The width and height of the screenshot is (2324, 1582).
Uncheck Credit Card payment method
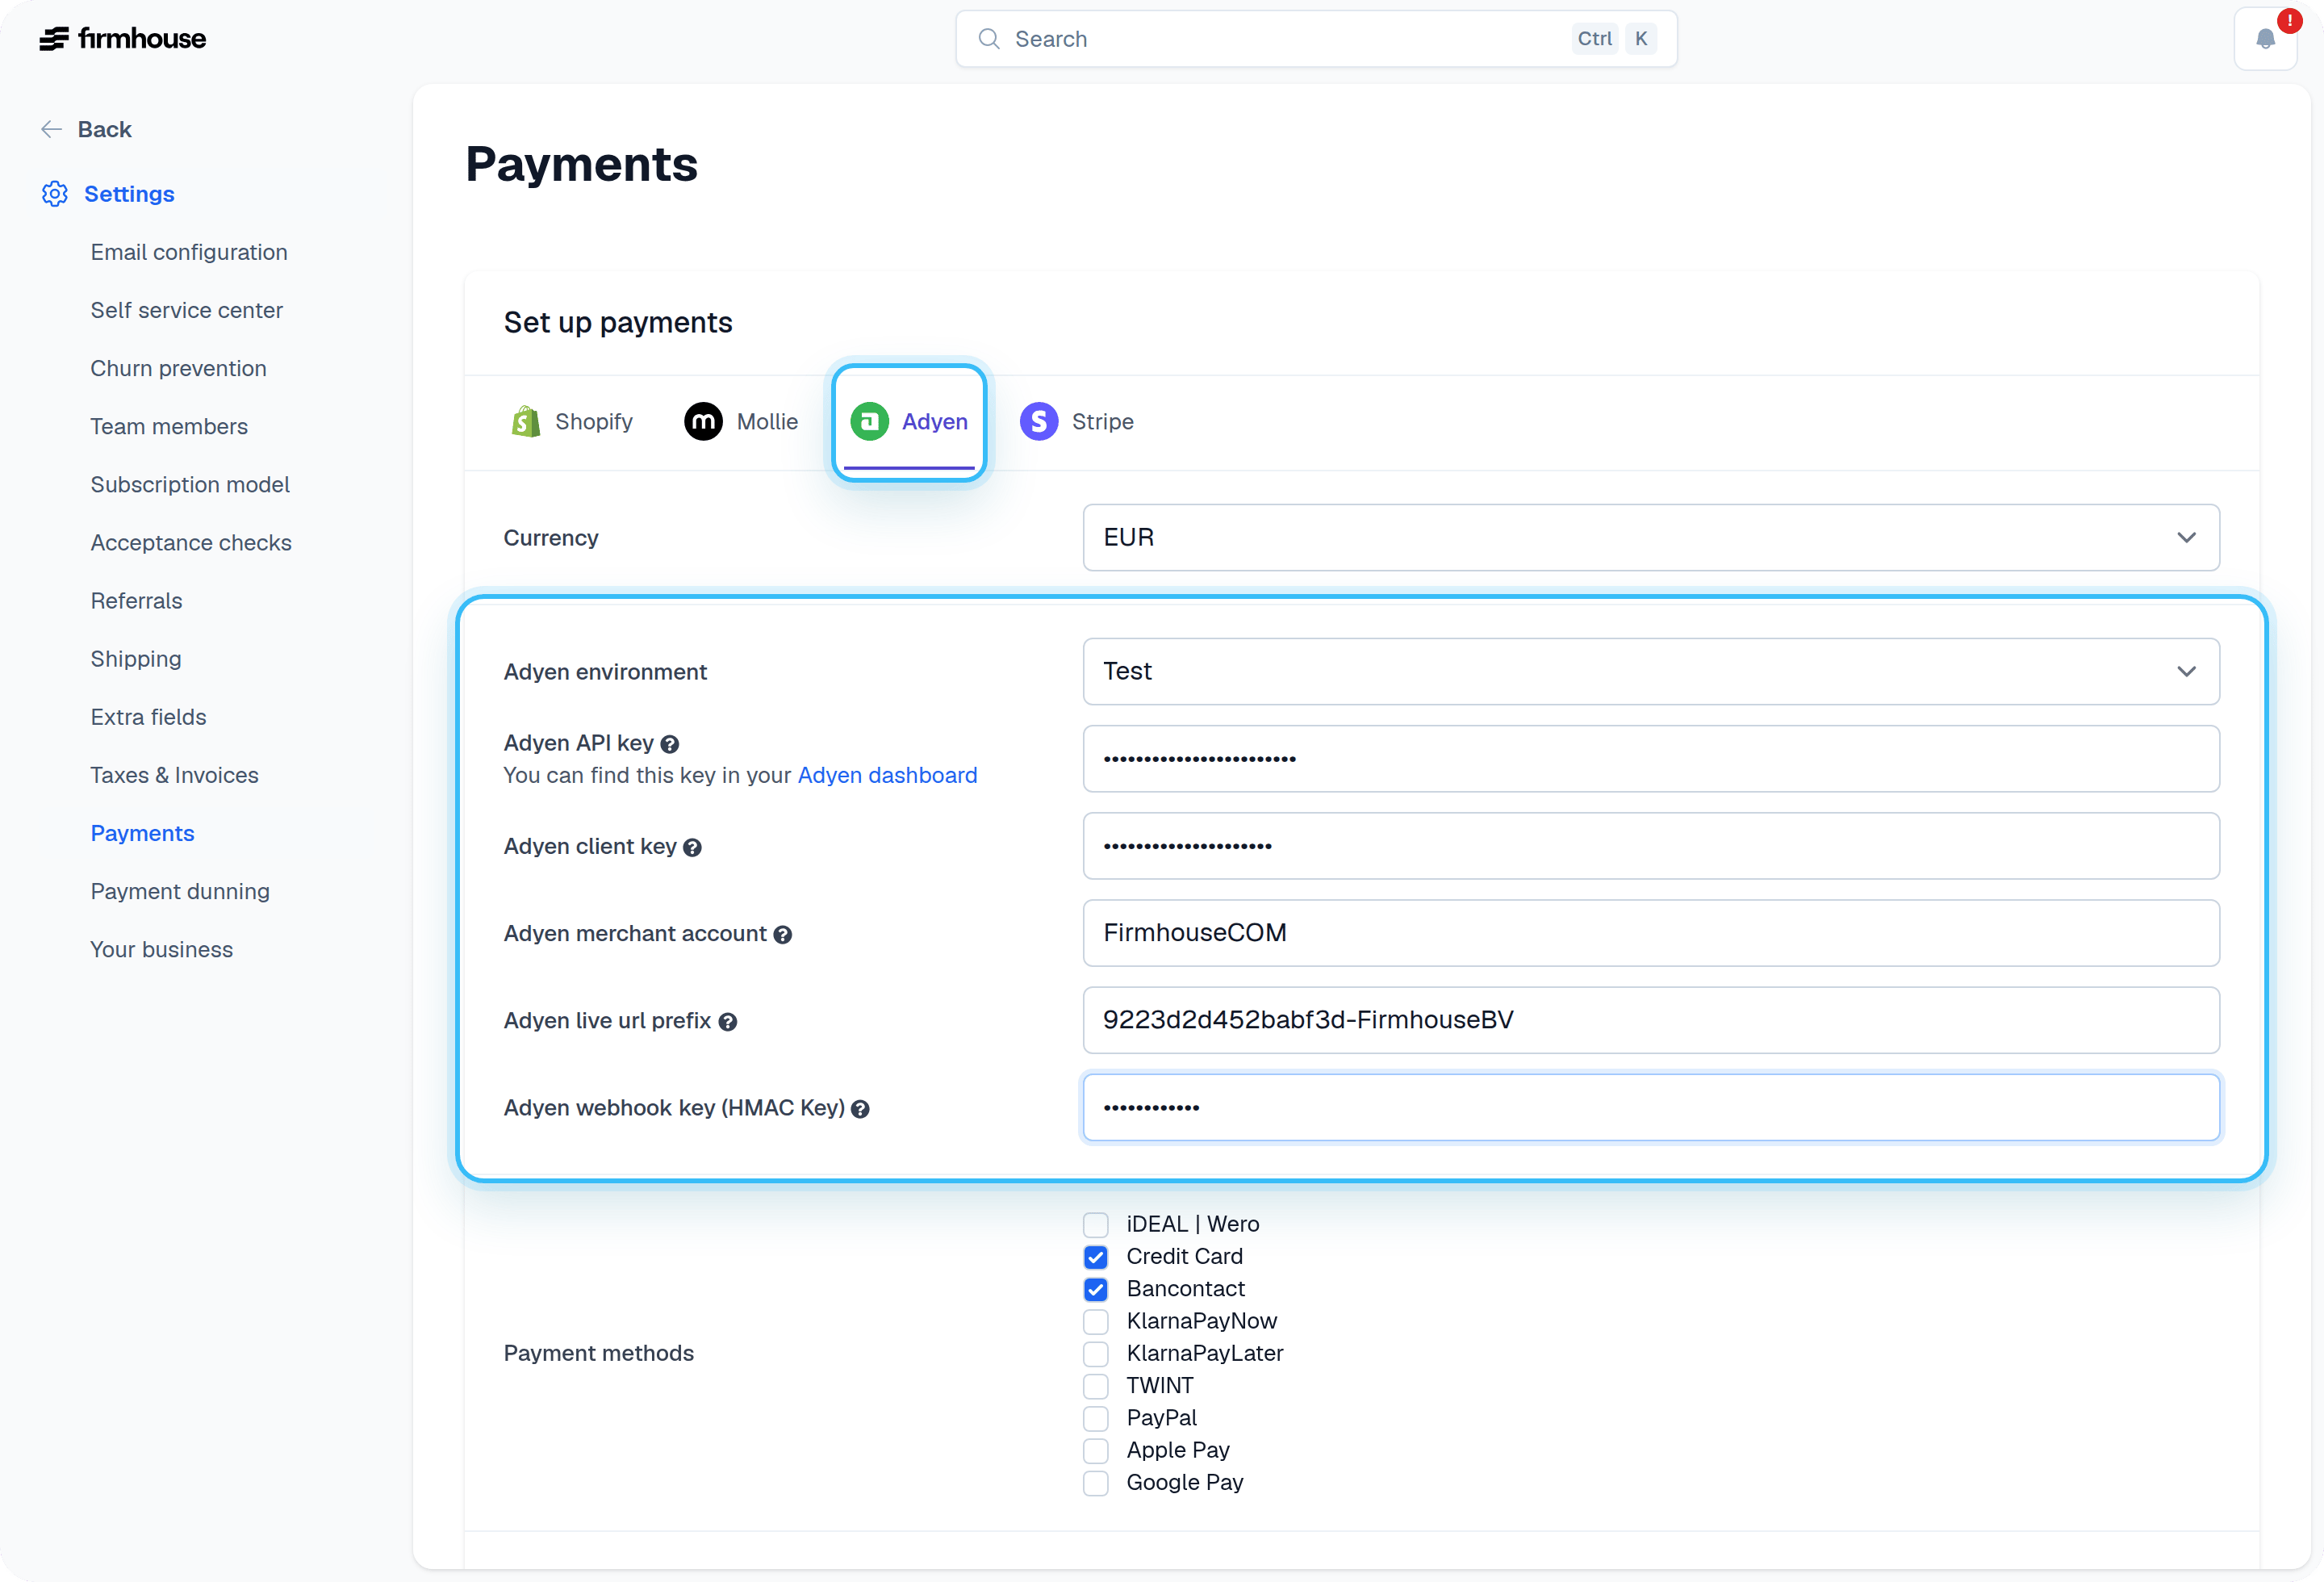pyautogui.click(x=1096, y=1257)
